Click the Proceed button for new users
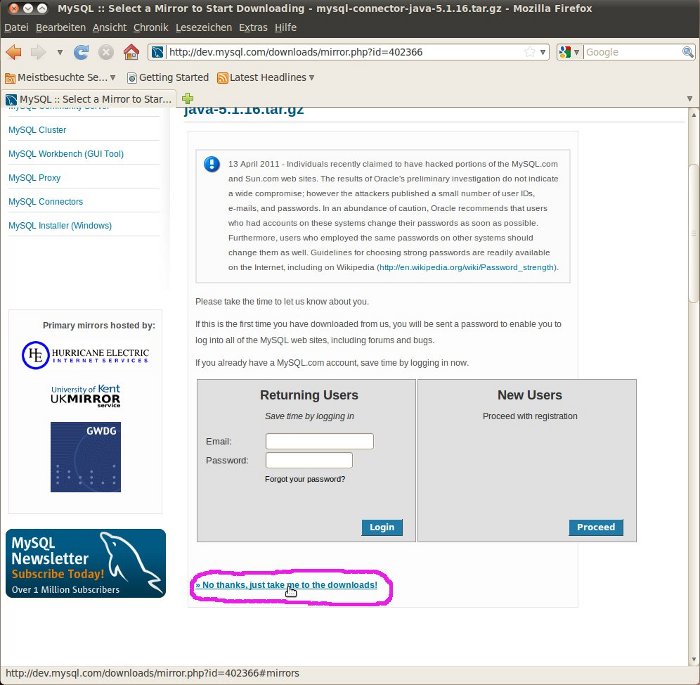 click(595, 527)
